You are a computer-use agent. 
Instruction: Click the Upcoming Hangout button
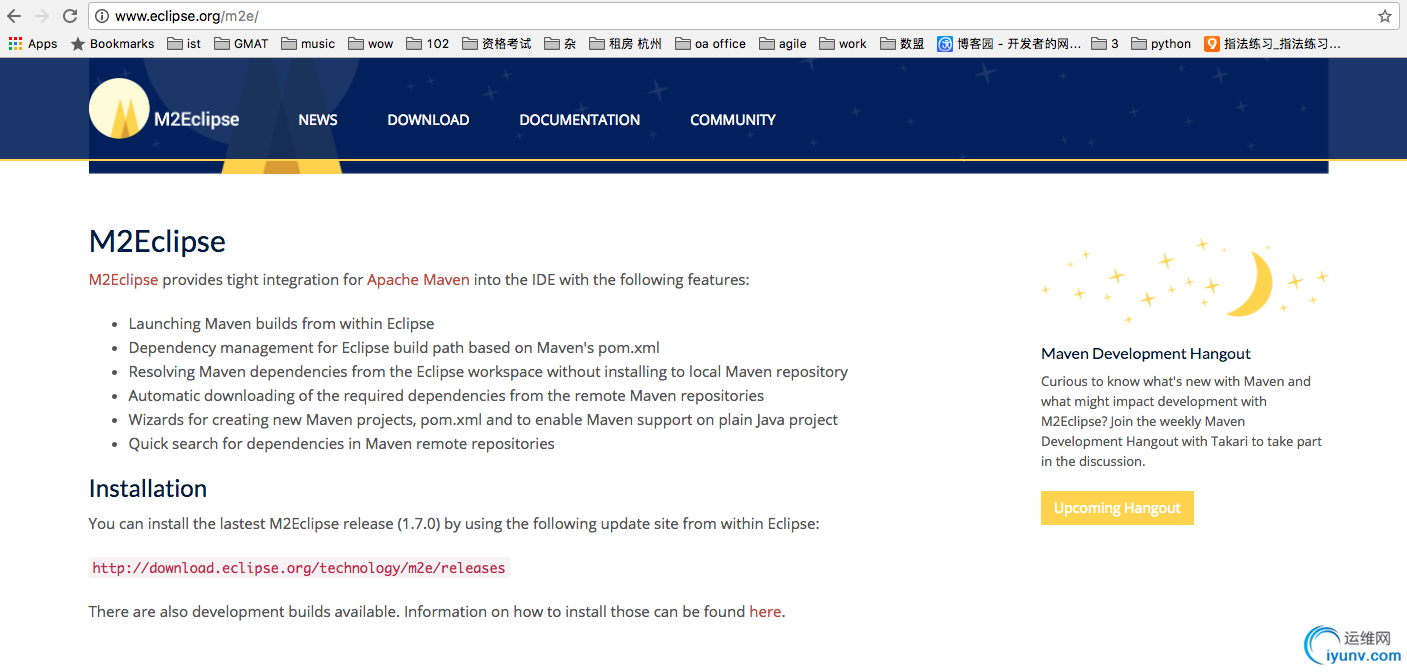click(1117, 508)
